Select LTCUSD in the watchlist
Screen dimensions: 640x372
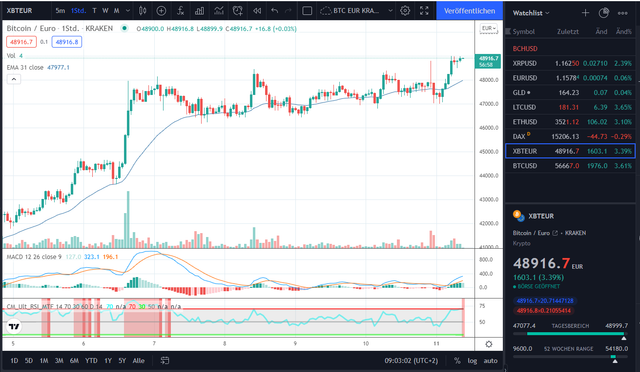click(x=570, y=107)
